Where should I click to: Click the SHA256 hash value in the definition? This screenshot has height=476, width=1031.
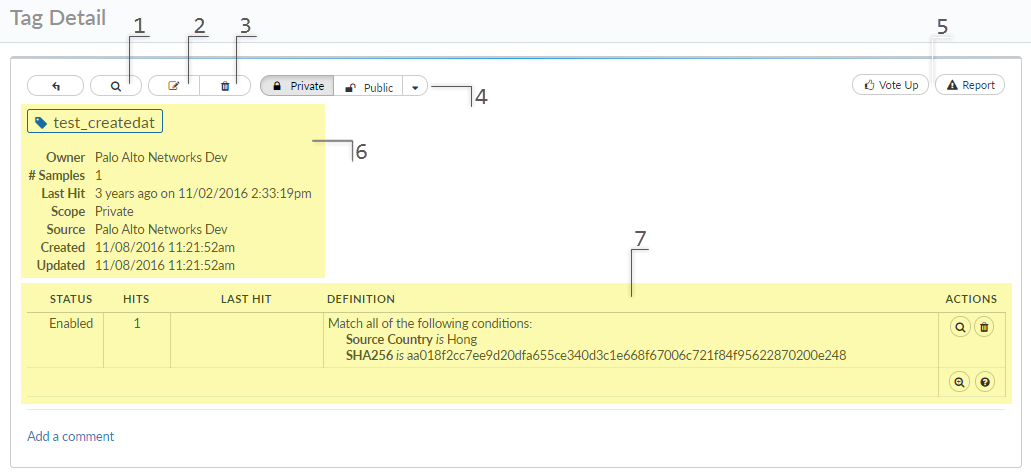click(x=625, y=355)
